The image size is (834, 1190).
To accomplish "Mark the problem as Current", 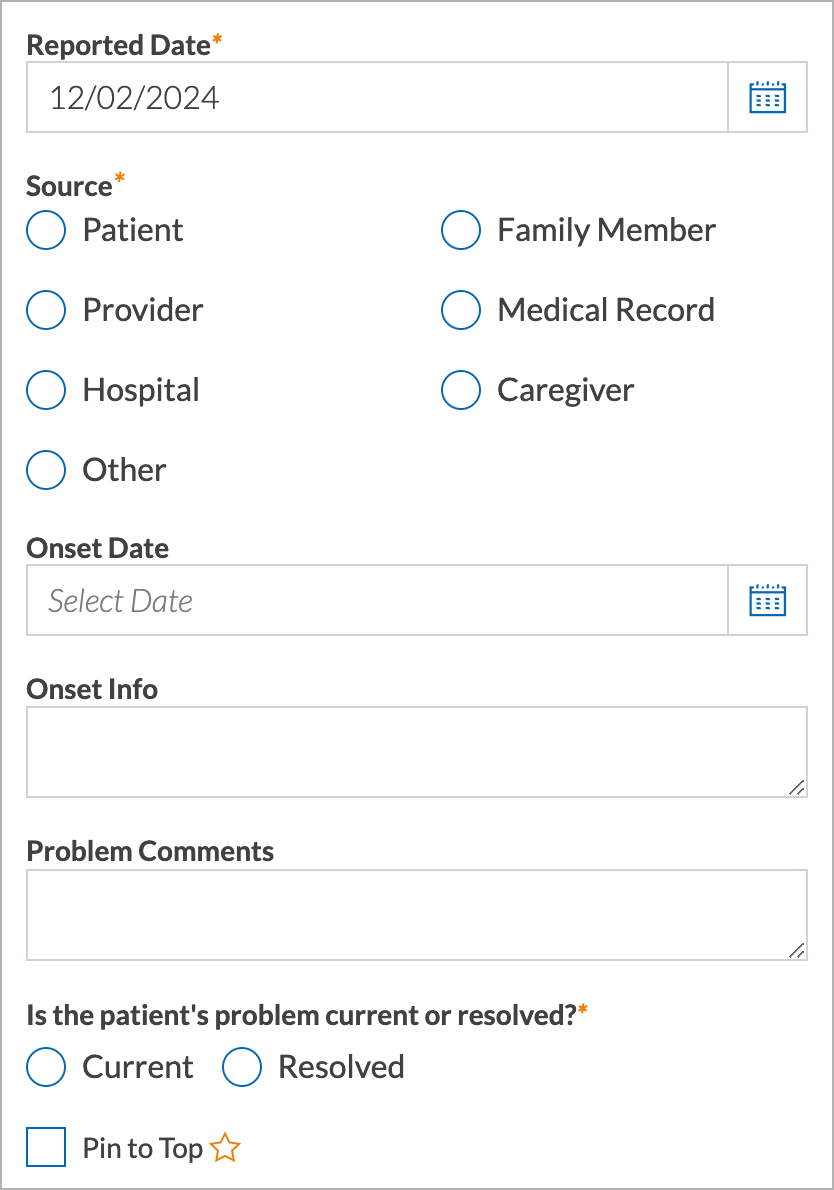I will click(46, 1066).
